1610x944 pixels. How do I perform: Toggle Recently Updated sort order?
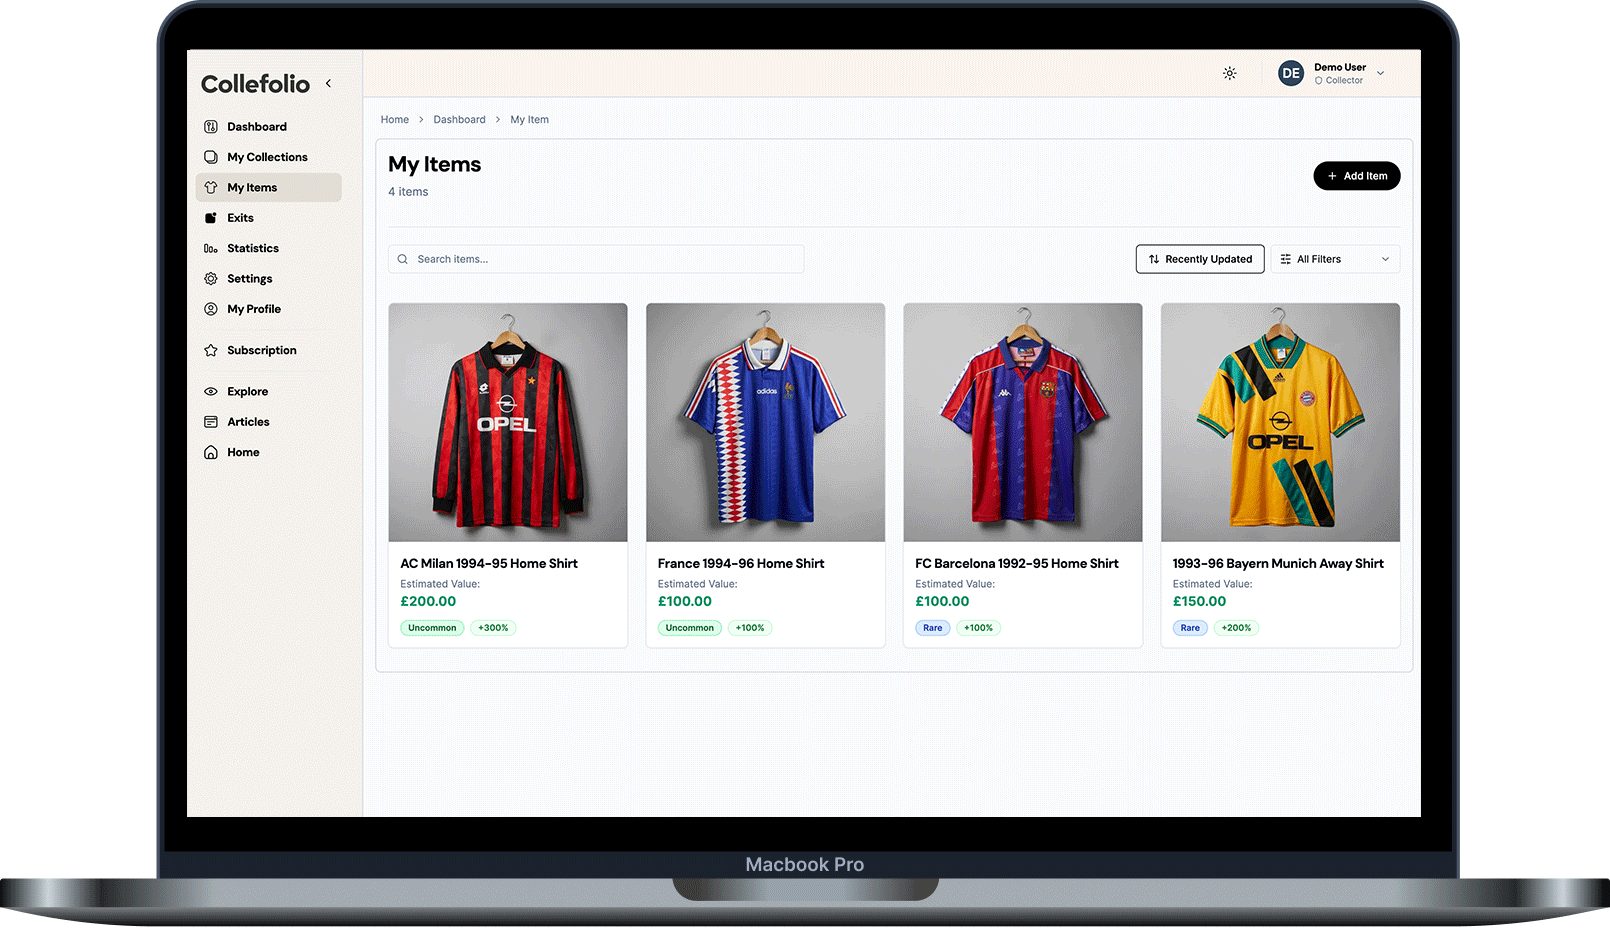point(1200,259)
